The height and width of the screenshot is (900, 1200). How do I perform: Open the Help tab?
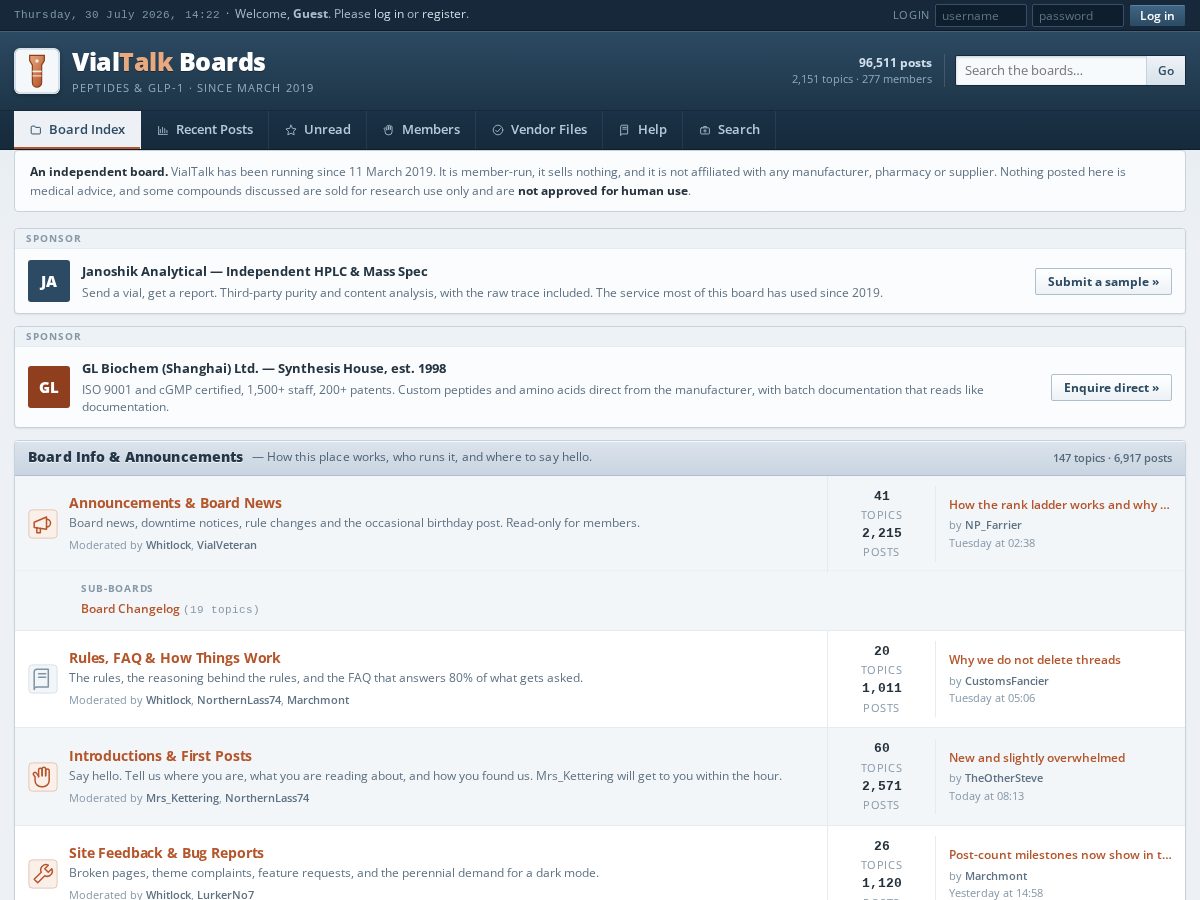642,130
